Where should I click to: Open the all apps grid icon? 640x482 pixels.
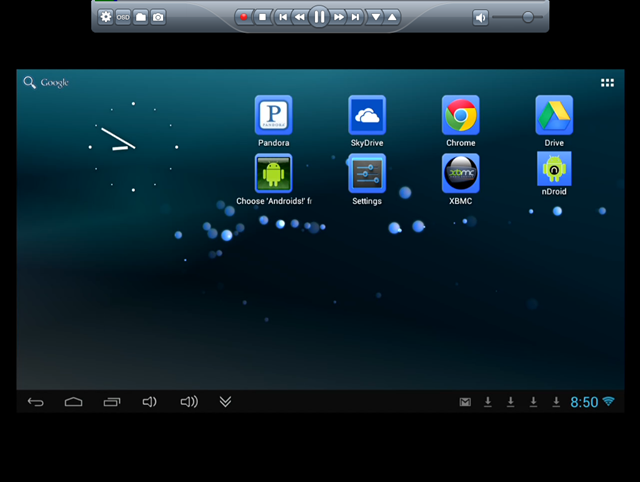(607, 83)
